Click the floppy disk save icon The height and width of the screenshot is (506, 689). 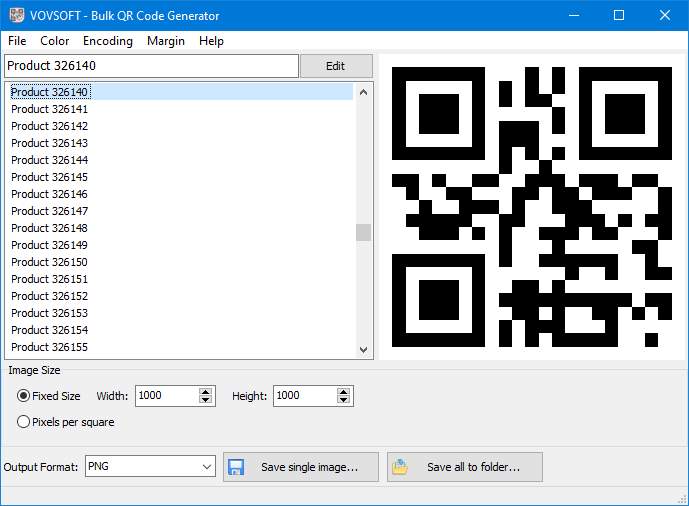[237, 467]
